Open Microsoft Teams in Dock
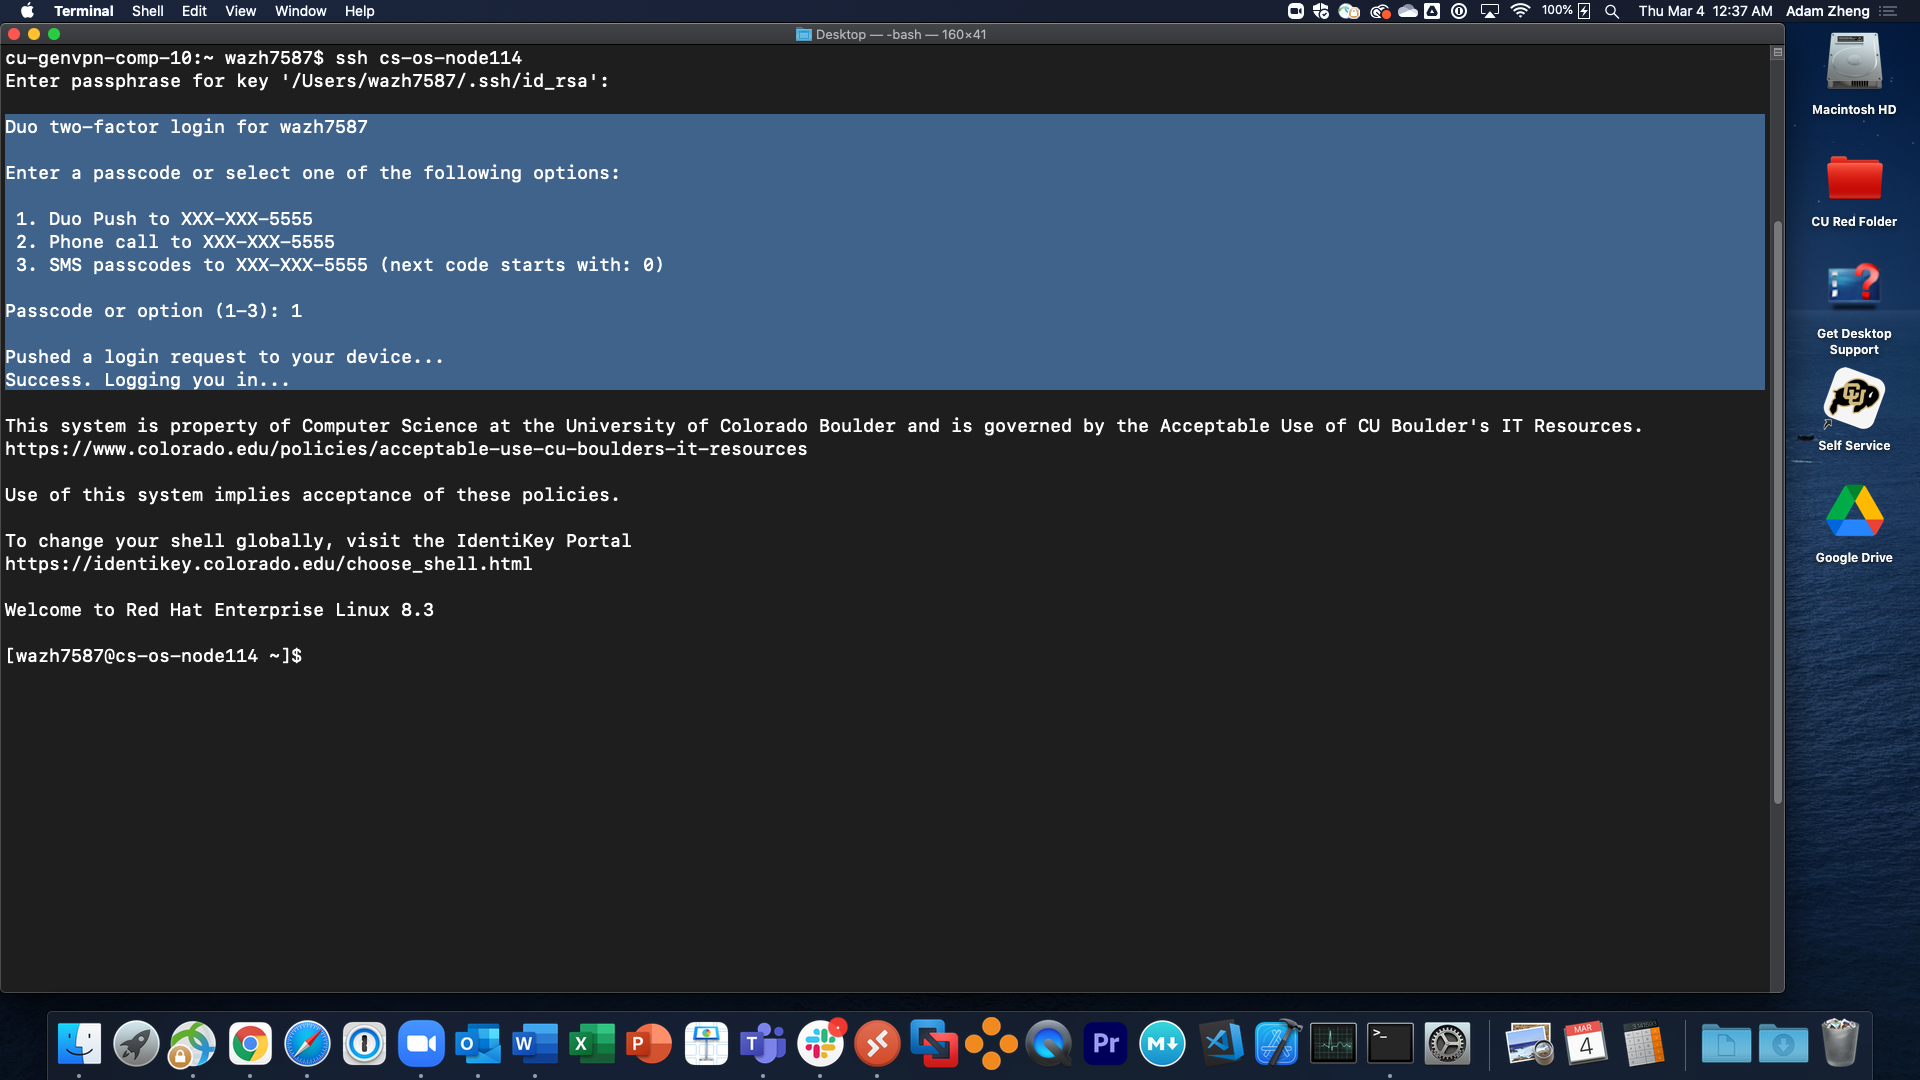 click(x=763, y=1045)
